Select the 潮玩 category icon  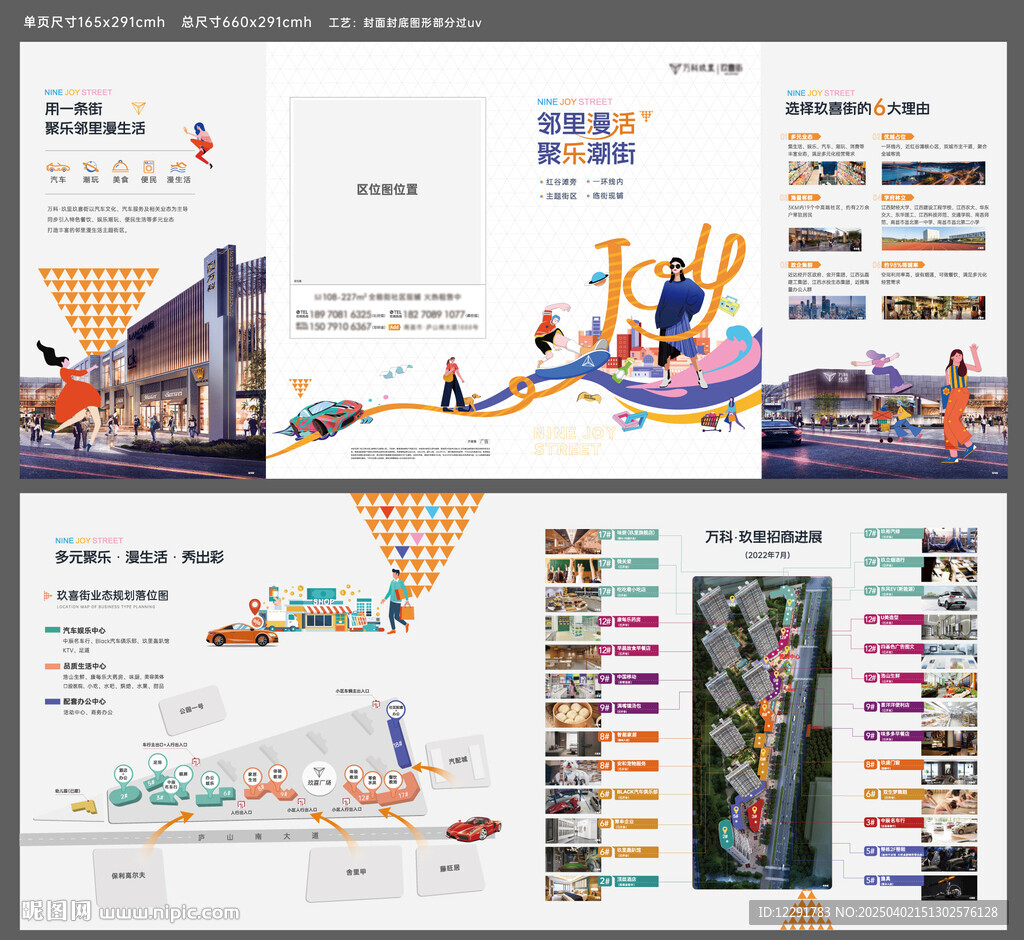(x=91, y=167)
